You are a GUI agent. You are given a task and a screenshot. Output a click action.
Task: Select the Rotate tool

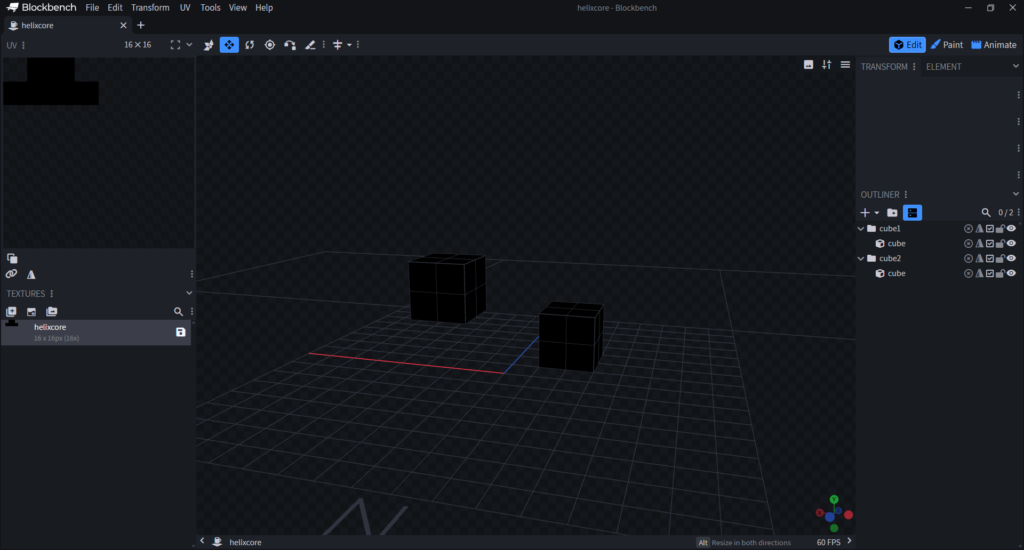pyautogui.click(x=249, y=45)
